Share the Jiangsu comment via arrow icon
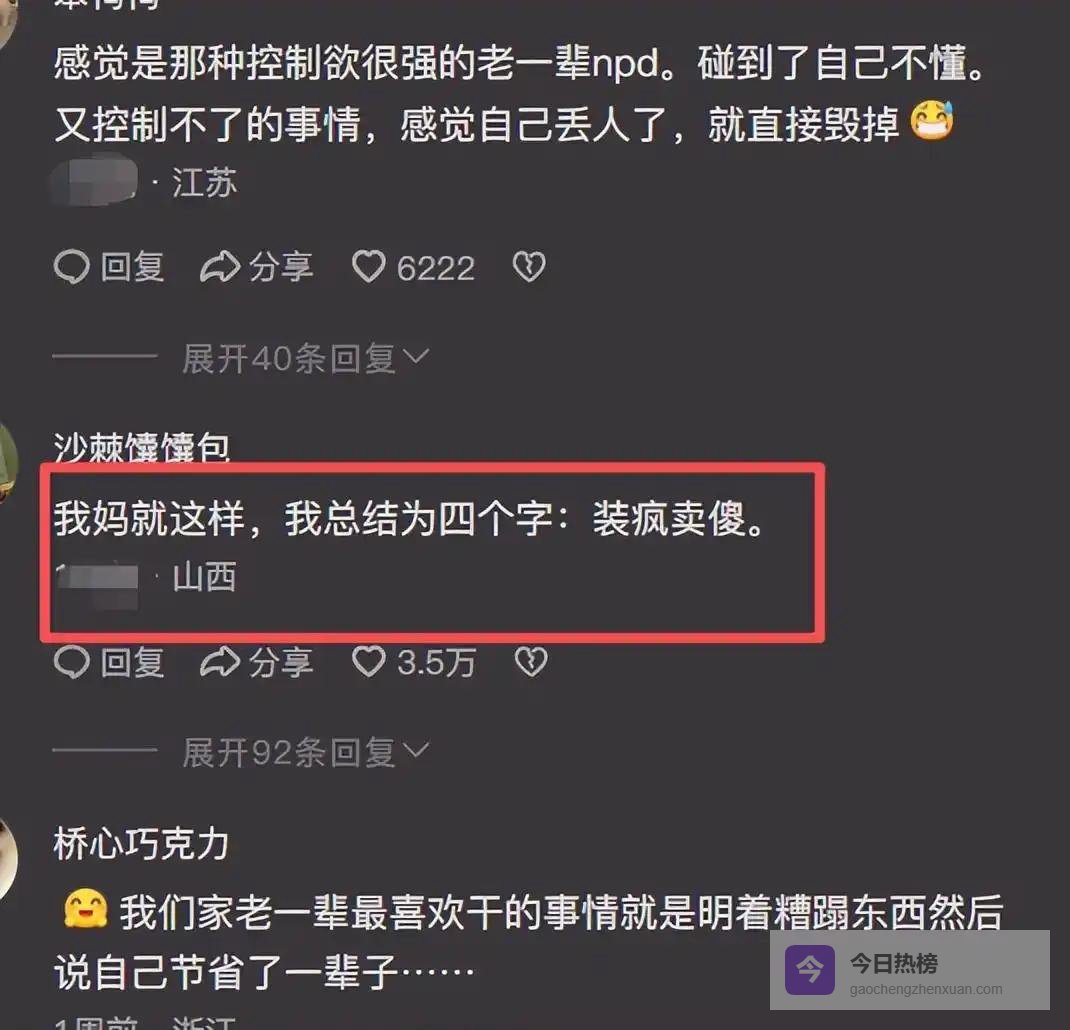This screenshot has width=1070, height=1030. 220,266
